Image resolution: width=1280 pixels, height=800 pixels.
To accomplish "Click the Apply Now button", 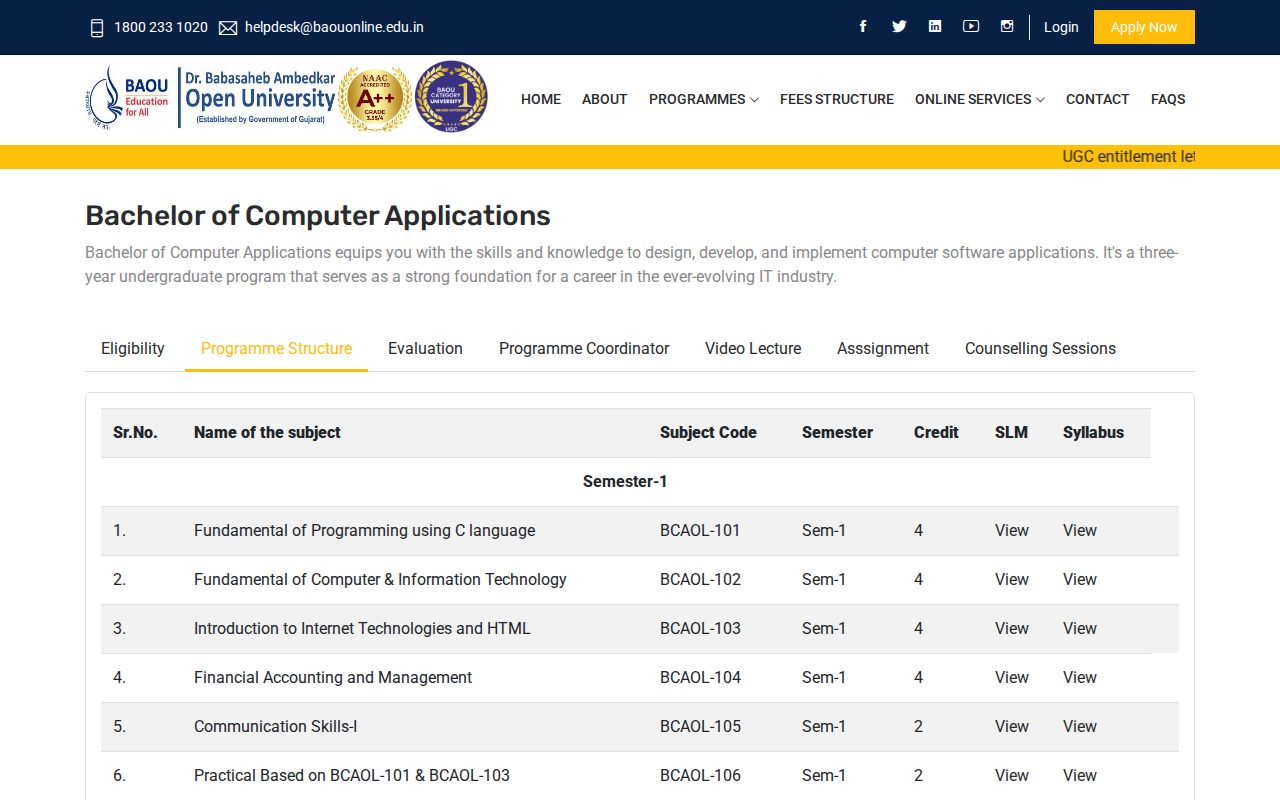I will [1144, 27].
